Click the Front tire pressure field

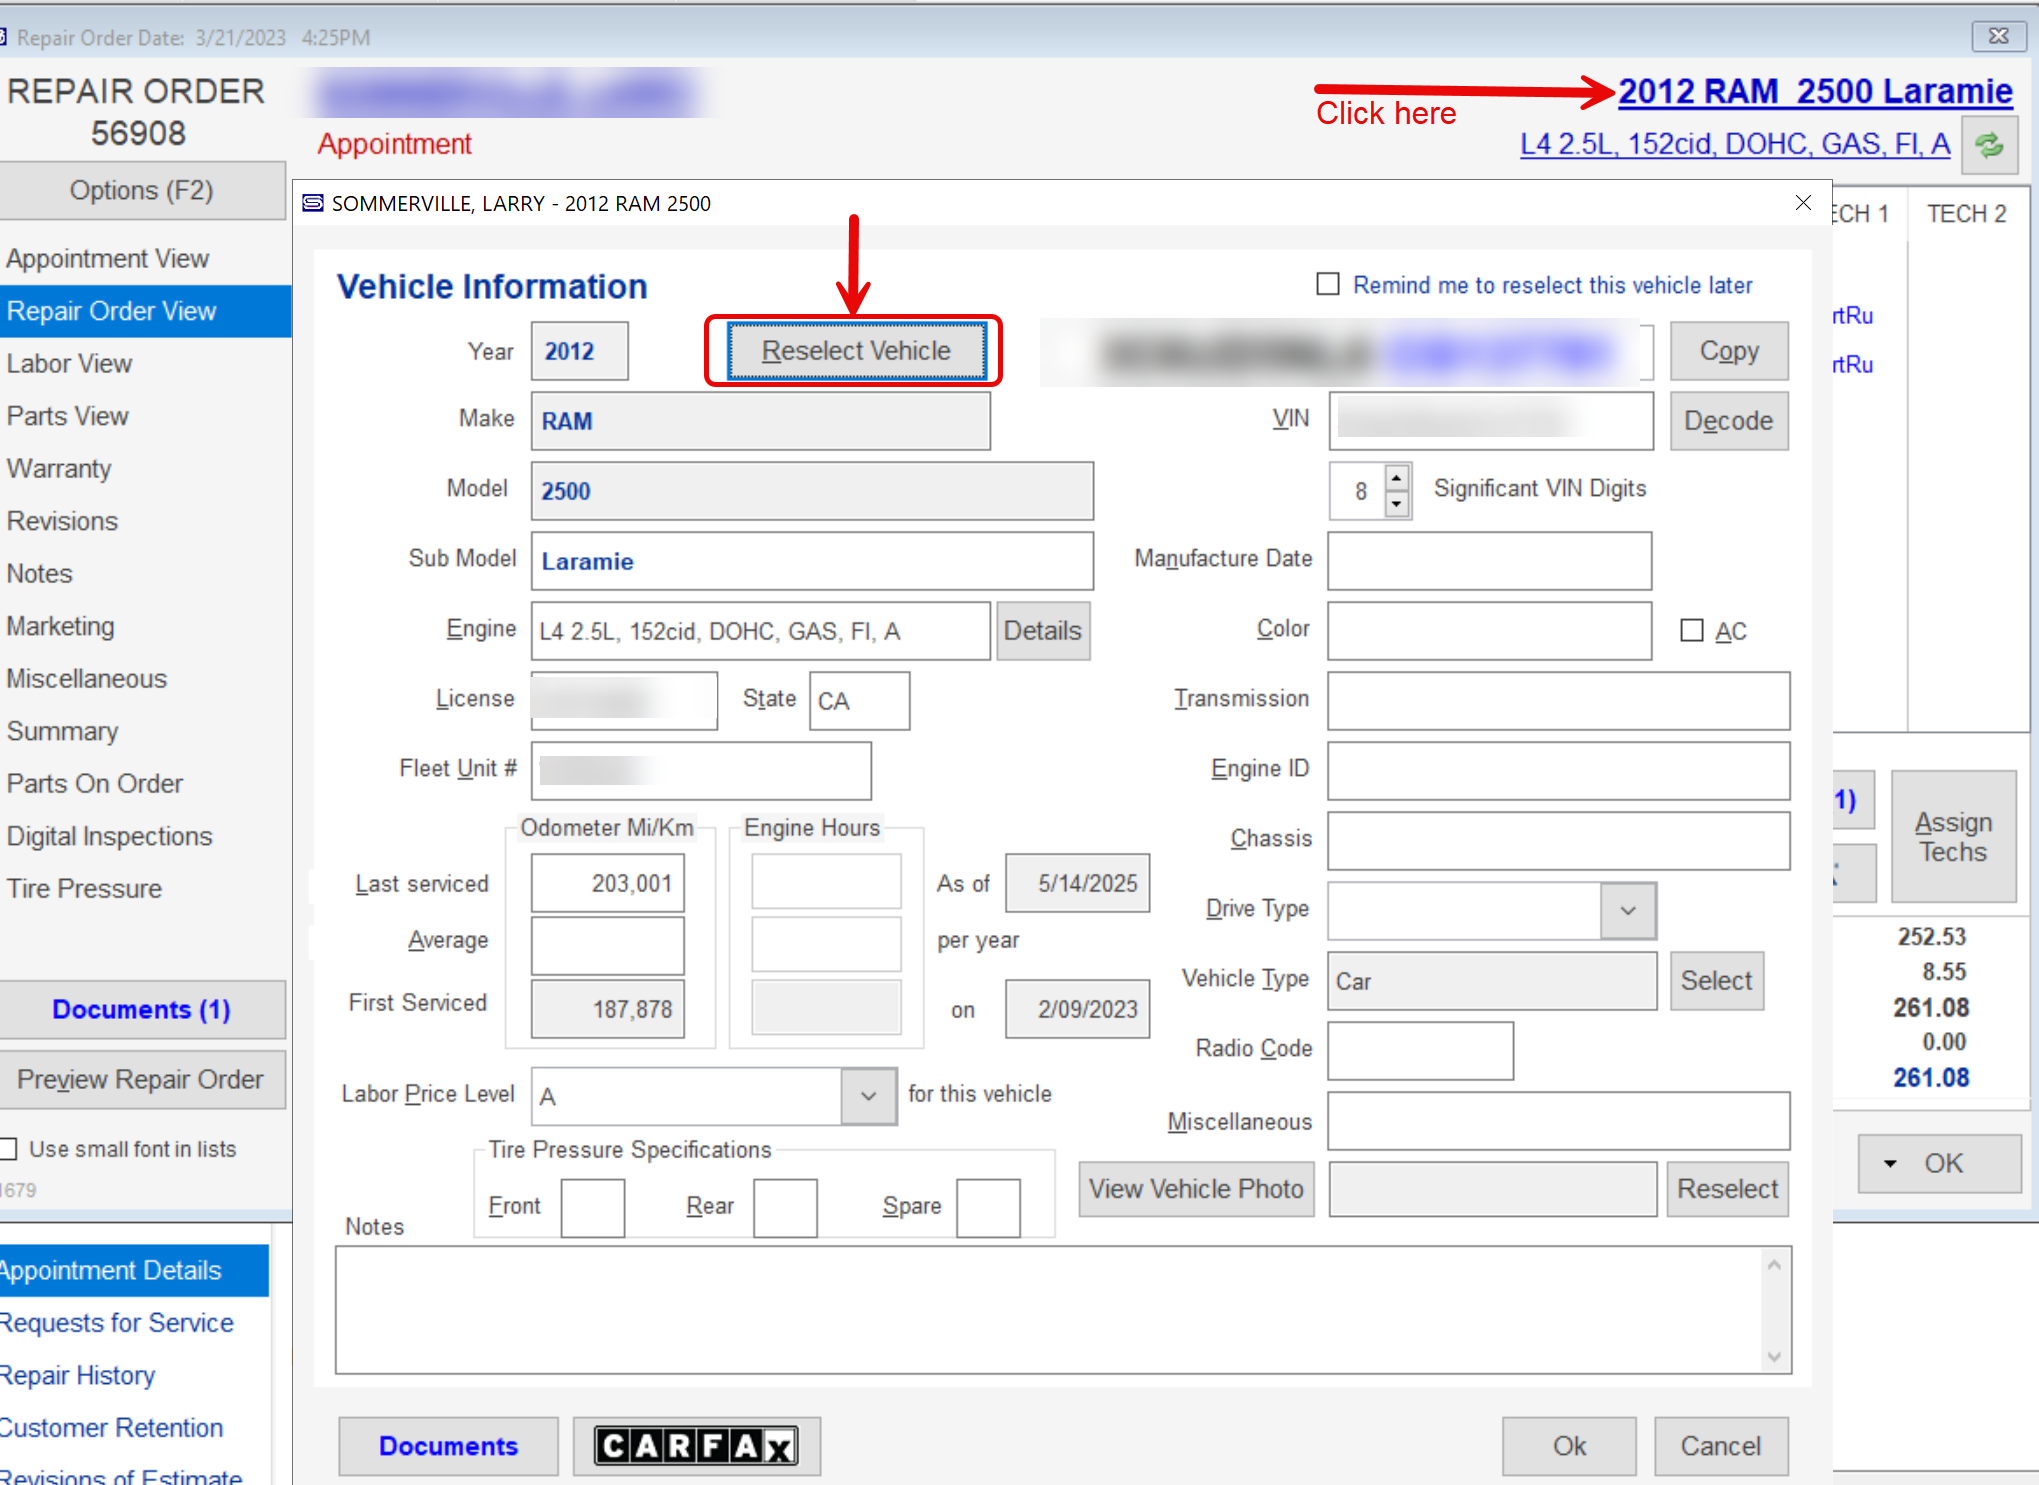coord(593,1208)
